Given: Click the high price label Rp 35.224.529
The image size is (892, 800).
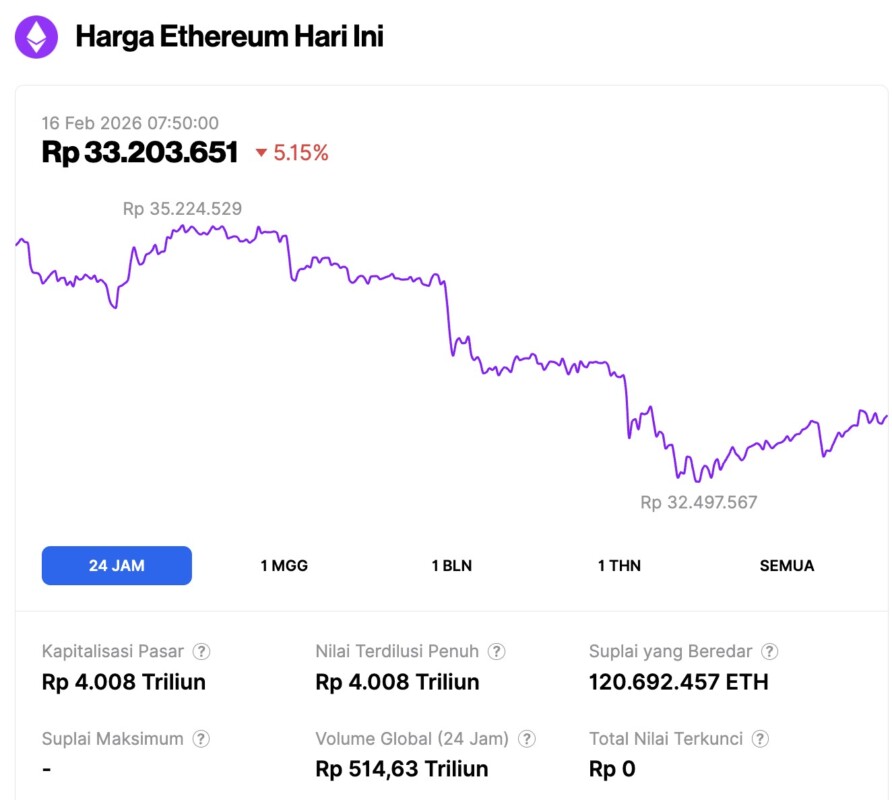Looking at the screenshot, I should coord(182,209).
